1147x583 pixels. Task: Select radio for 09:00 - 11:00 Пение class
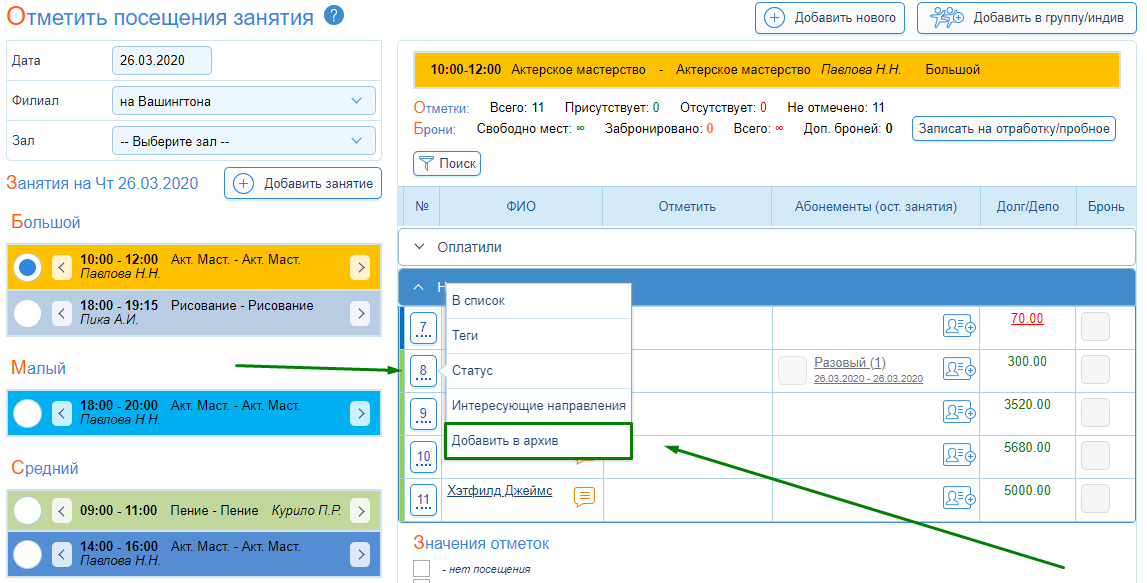pyautogui.click(x=28, y=511)
